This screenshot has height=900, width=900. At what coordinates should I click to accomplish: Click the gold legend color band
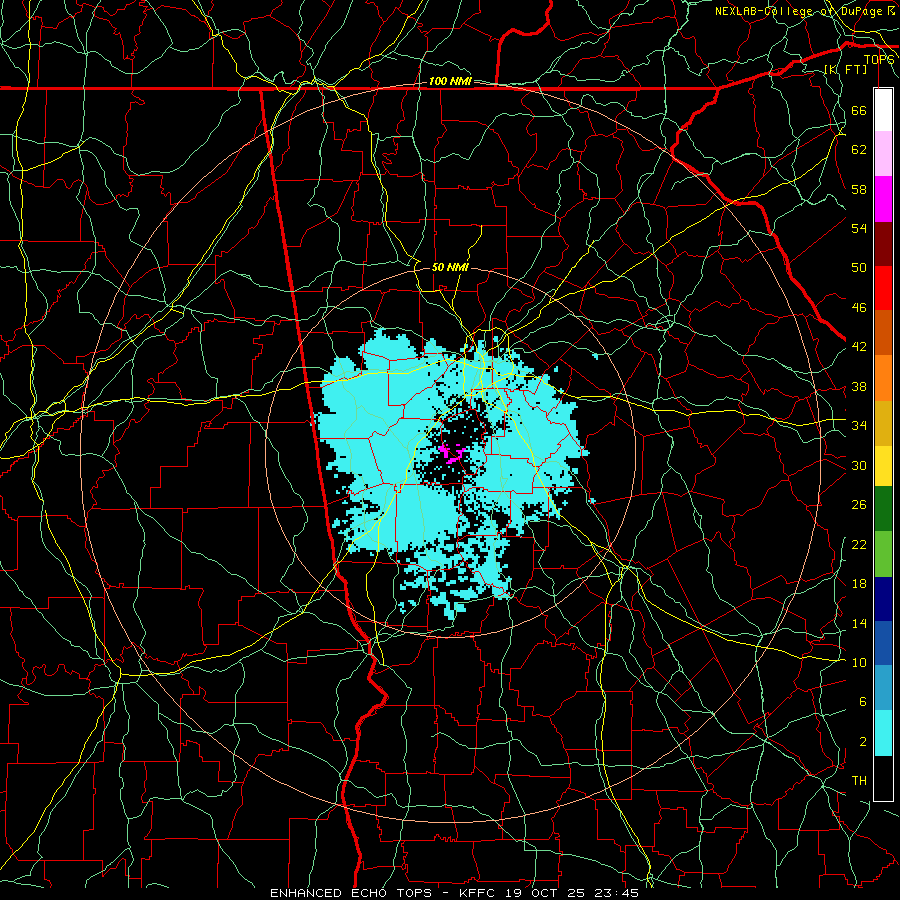tap(883, 423)
